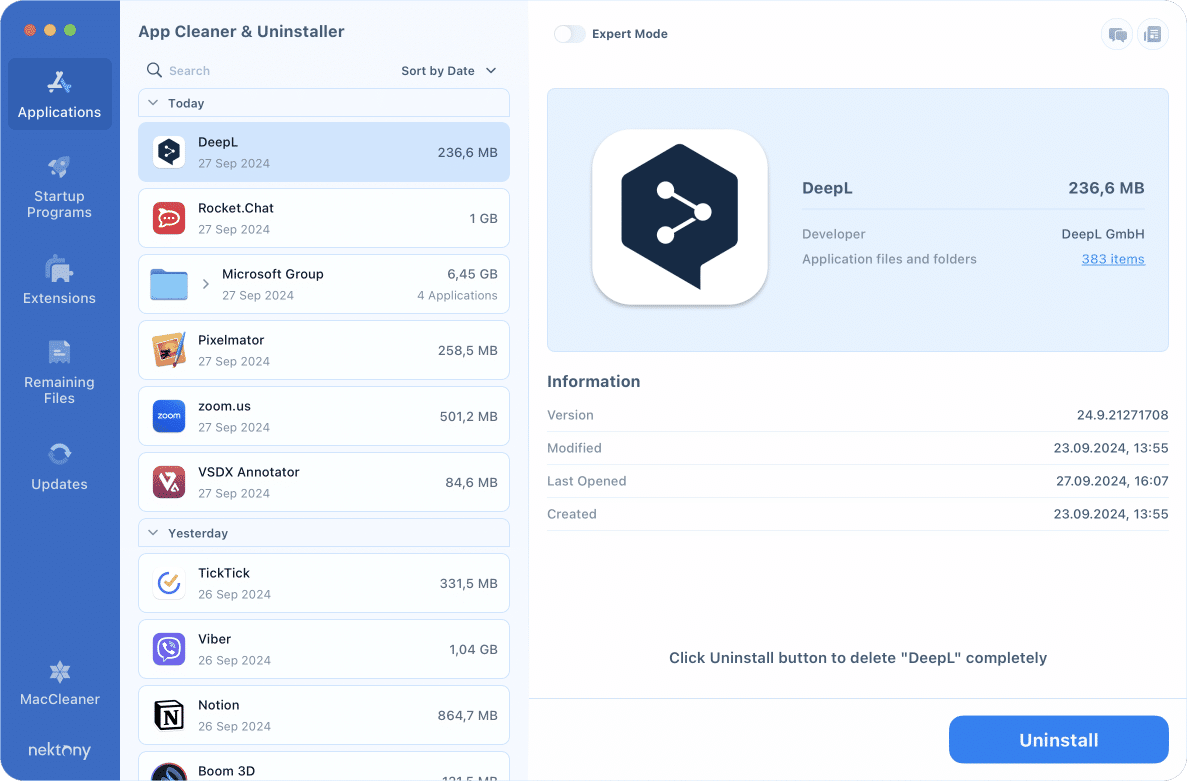The image size is (1187, 781).
Task: Click the zoom.us 501,2 MB size
Action: click(x=469, y=416)
